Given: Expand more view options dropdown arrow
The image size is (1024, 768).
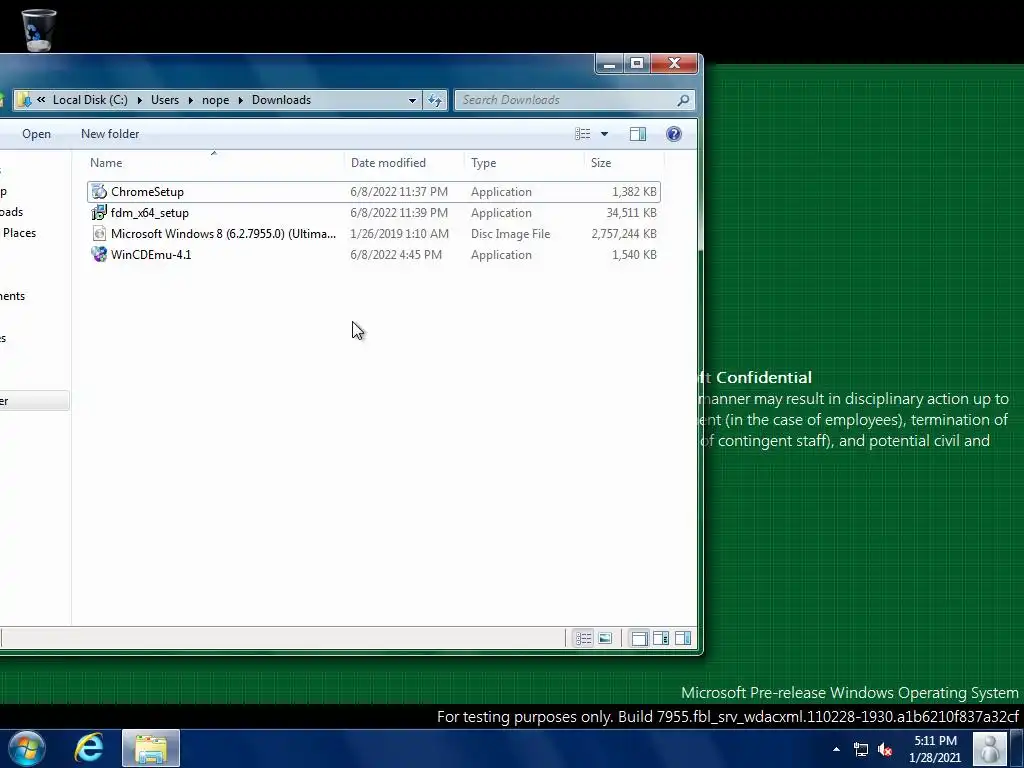Looking at the screenshot, I should click(604, 134).
